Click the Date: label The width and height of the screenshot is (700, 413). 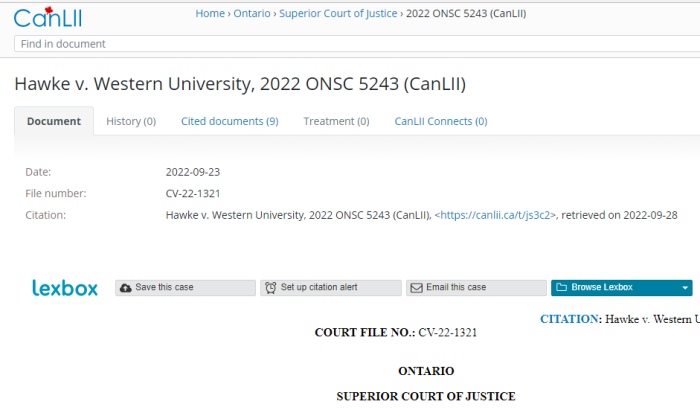tap(38, 172)
